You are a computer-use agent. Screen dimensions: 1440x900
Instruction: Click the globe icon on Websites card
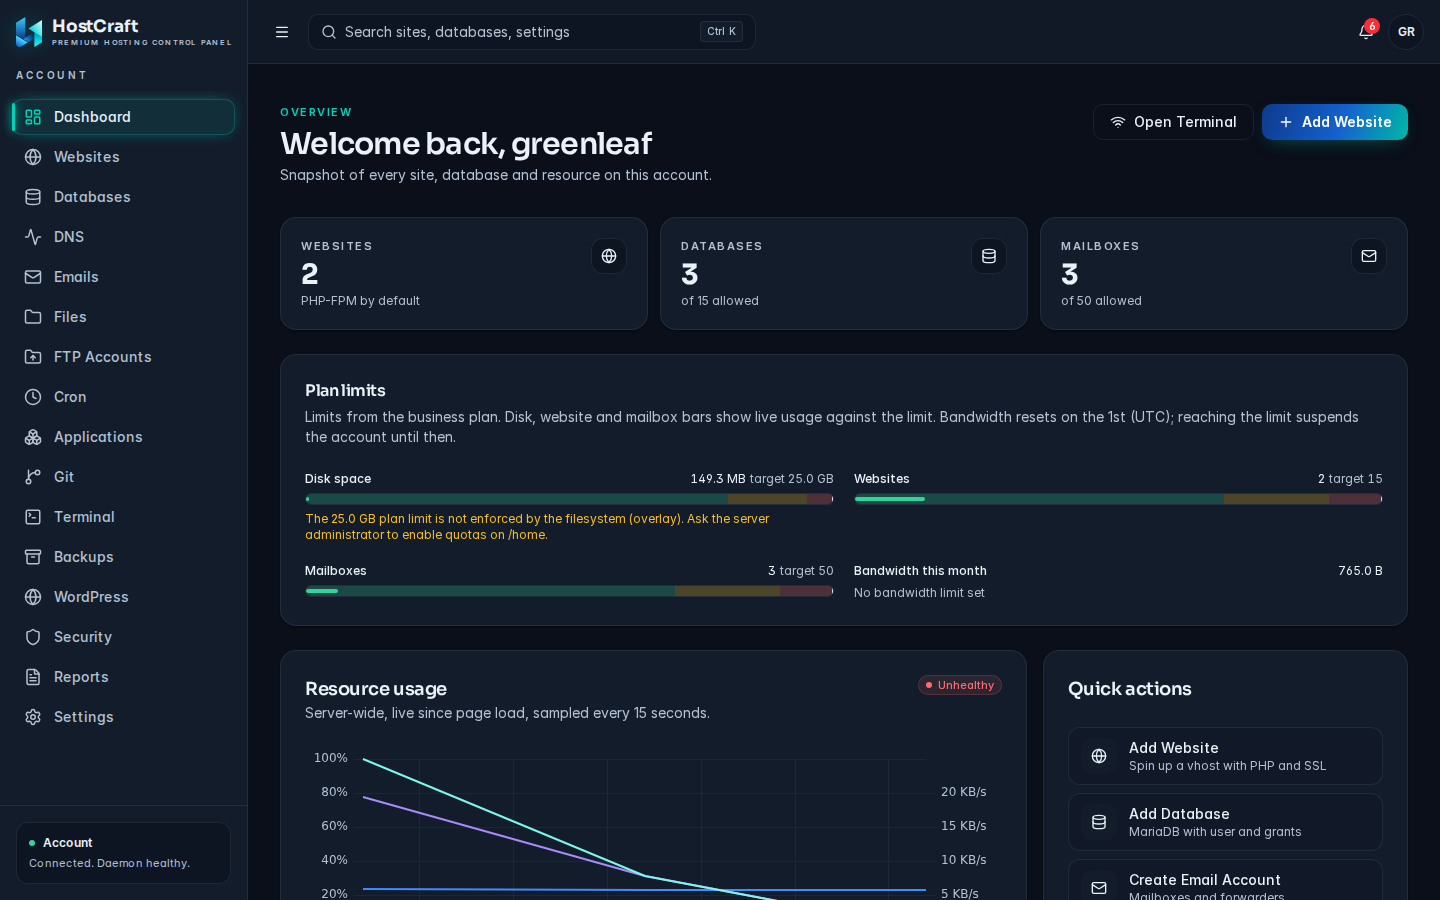[x=609, y=256]
